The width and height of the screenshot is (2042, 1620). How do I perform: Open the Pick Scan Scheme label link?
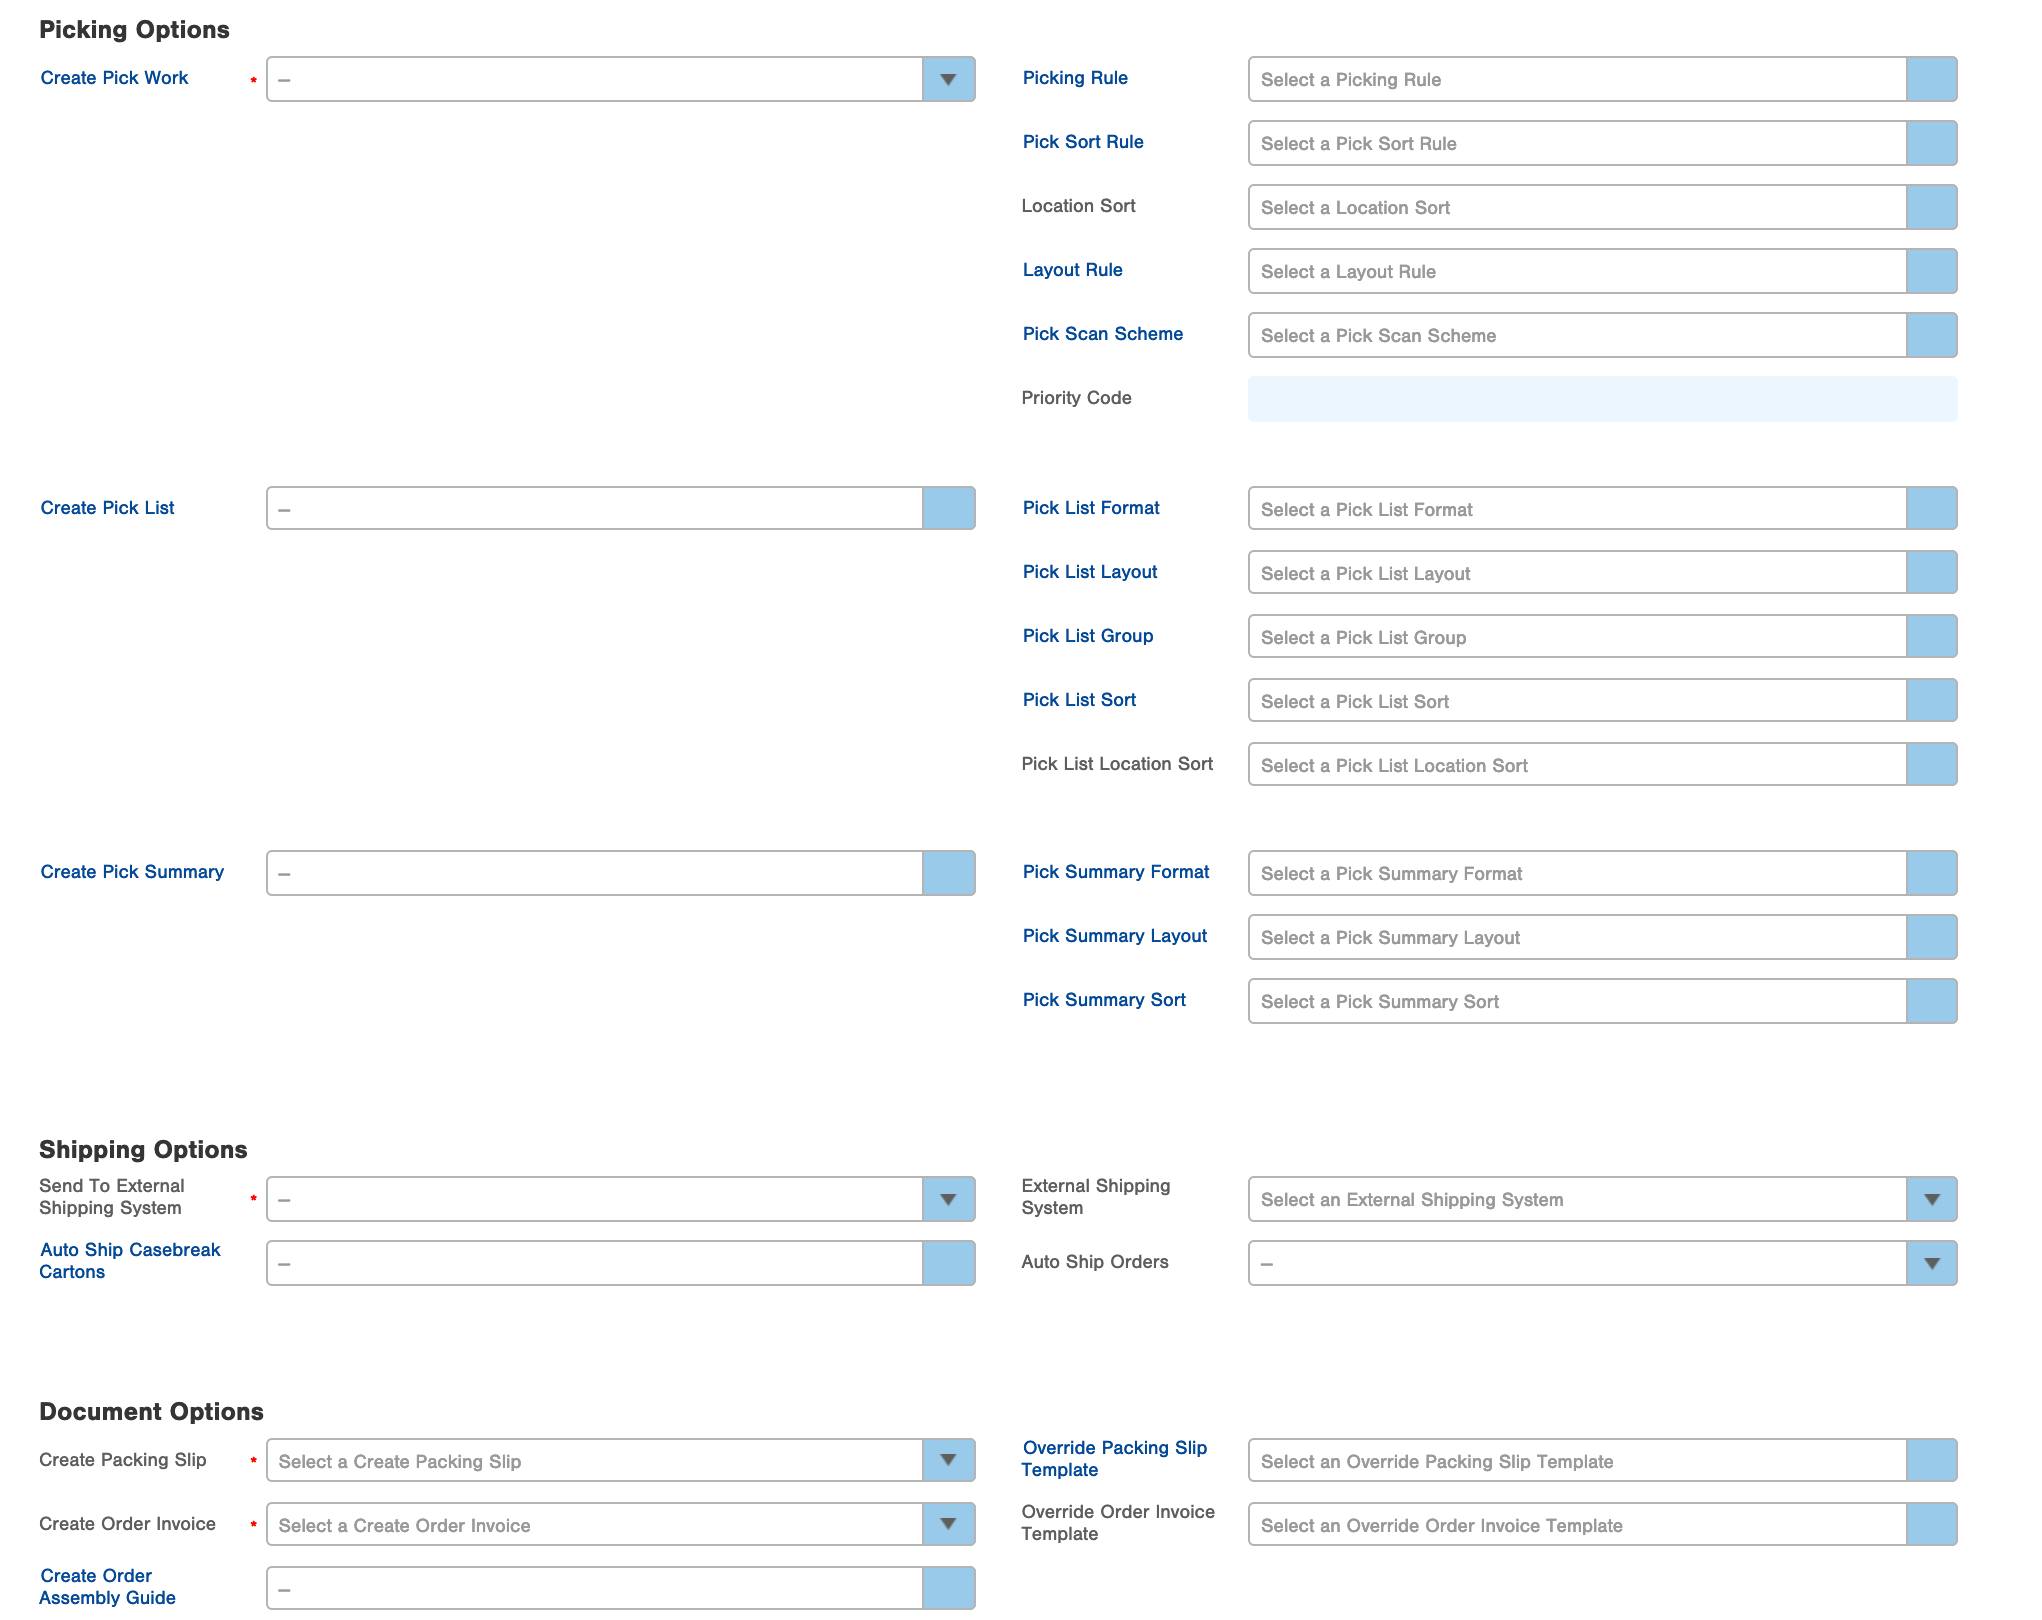(x=1102, y=334)
